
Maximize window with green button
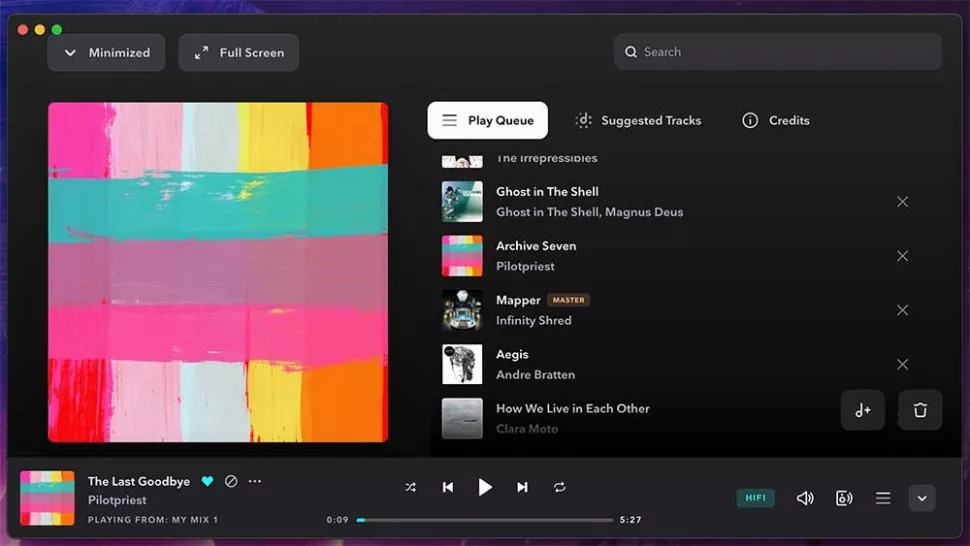(x=57, y=30)
